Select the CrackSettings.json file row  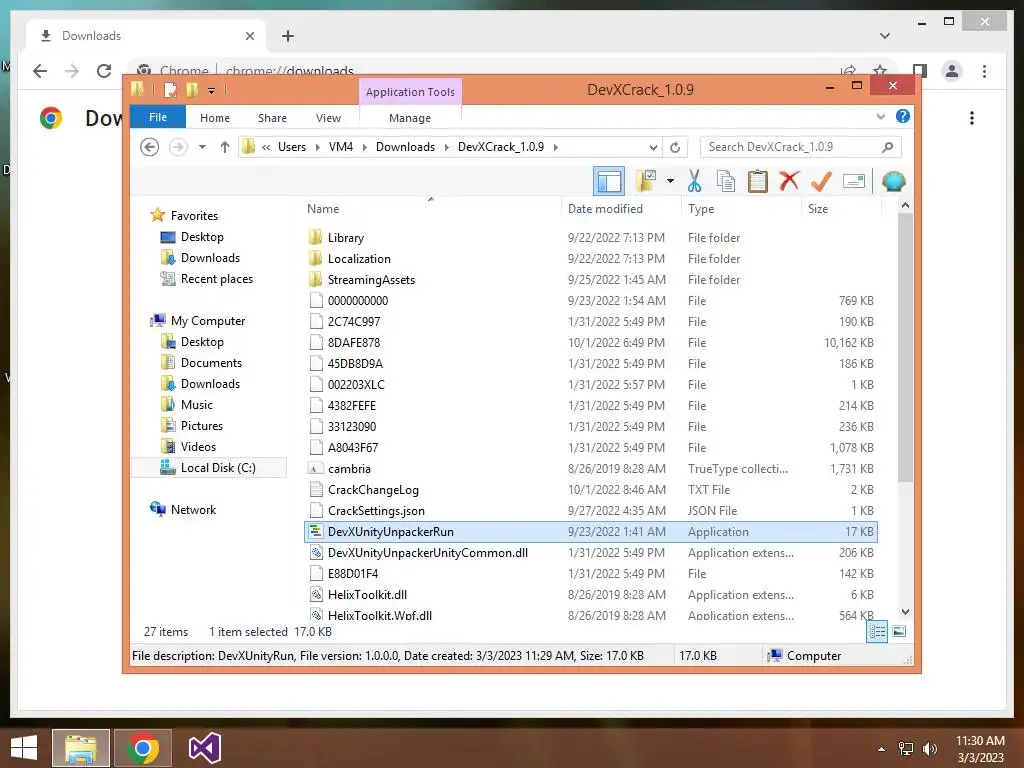[591, 511]
